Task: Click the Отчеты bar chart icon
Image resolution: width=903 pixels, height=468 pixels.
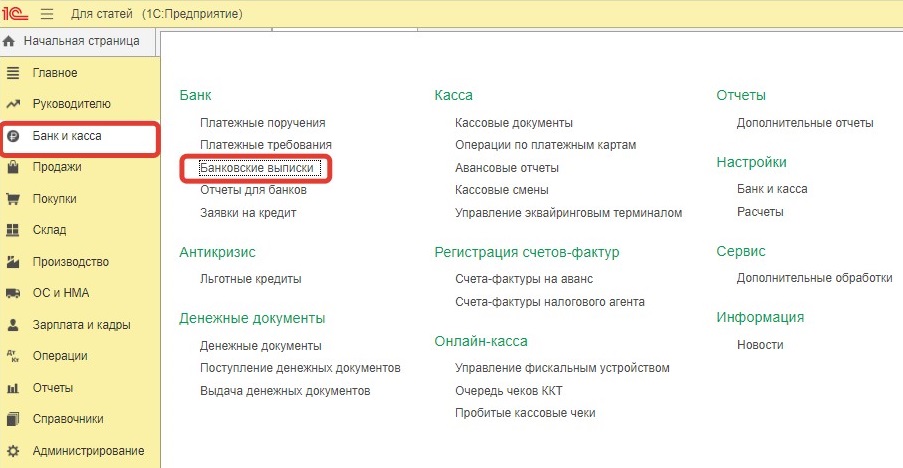Action: (13, 388)
